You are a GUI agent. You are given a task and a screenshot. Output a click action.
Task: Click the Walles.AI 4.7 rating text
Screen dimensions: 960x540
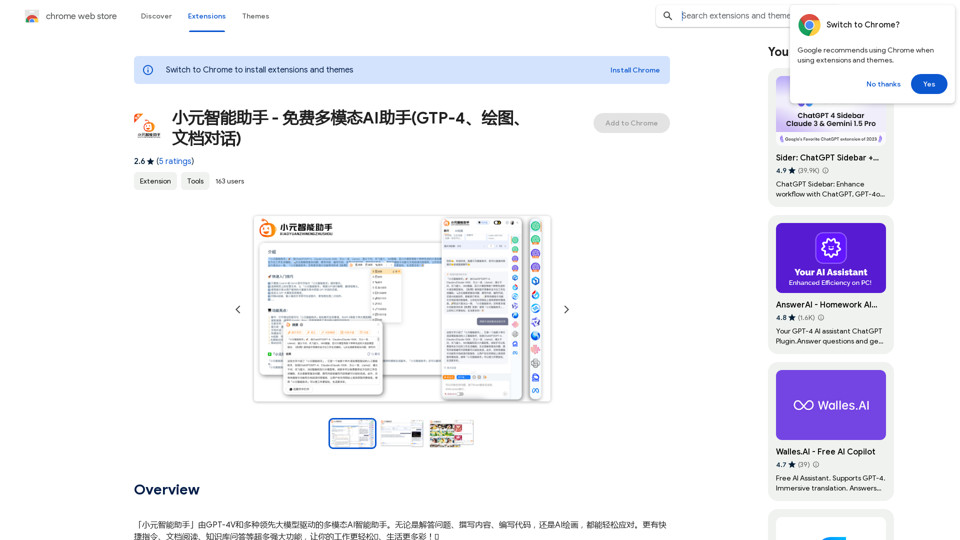click(781, 465)
